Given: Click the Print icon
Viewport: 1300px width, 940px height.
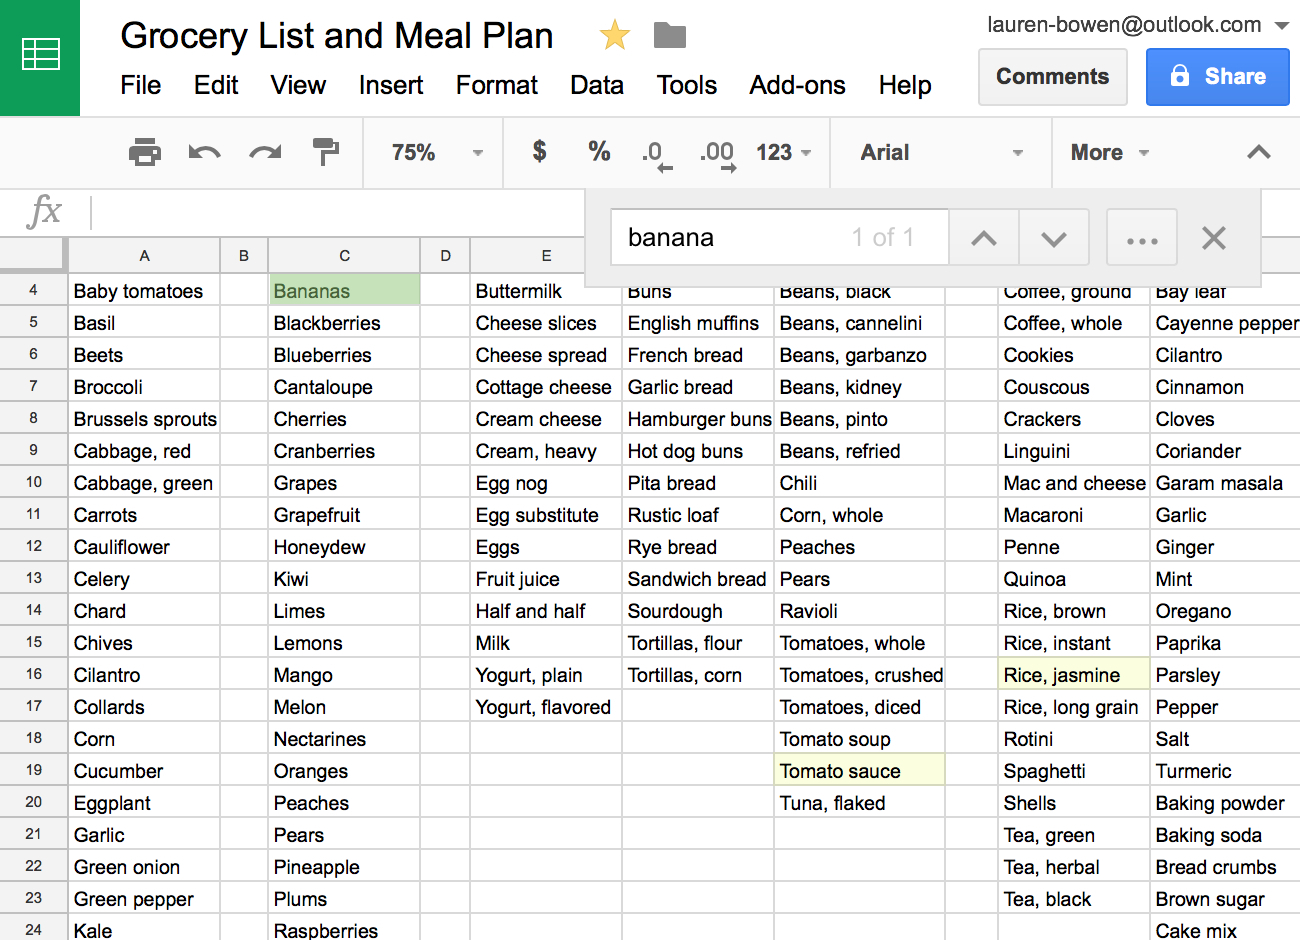Looking at the screenshot, I should [147, 152].
